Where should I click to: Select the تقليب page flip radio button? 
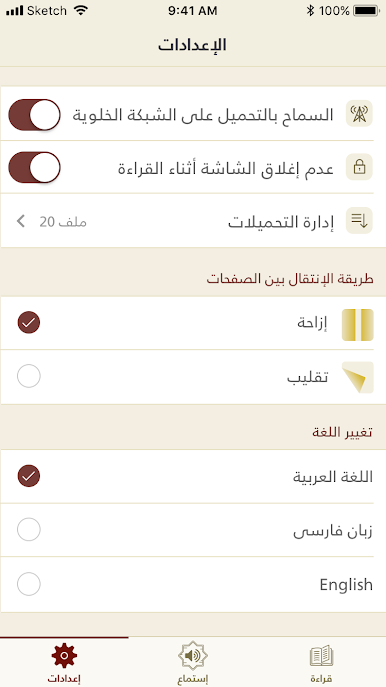[29, 376]
